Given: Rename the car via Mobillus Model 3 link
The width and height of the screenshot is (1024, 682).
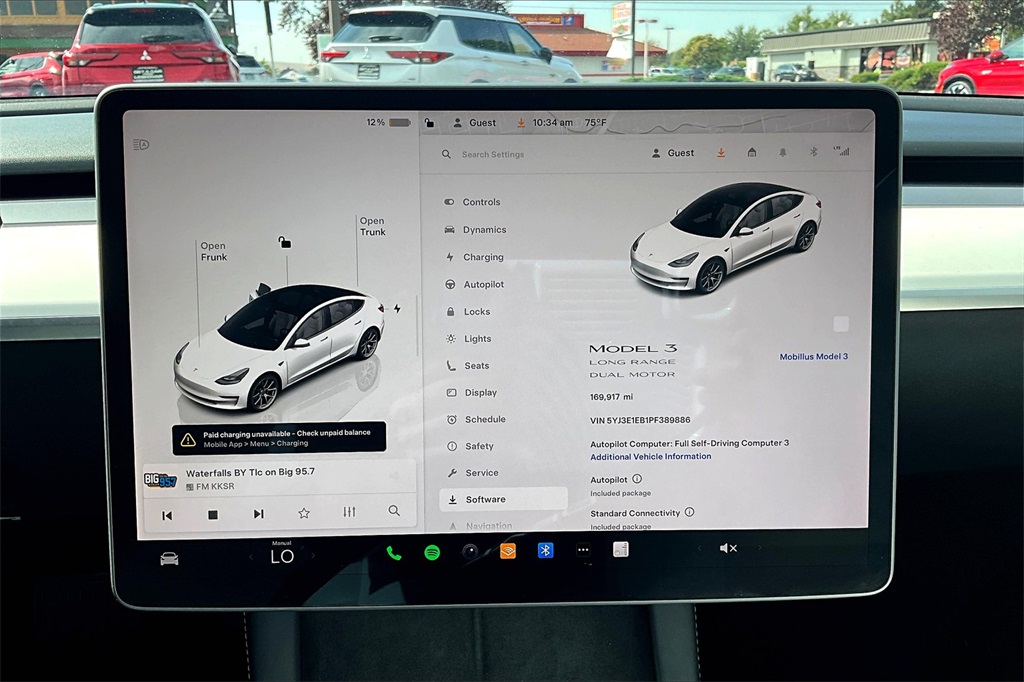Looking at the screenshot, I should tap(814, 356).
